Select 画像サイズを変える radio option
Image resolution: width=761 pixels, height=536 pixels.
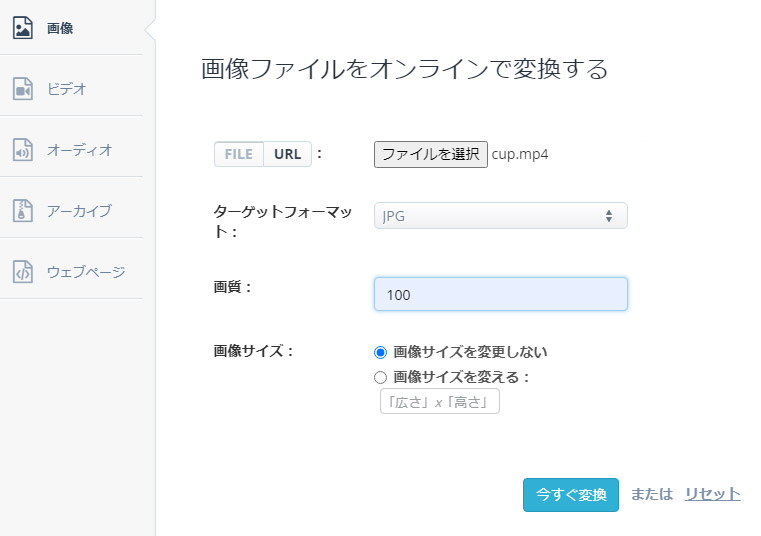point(380,378)
